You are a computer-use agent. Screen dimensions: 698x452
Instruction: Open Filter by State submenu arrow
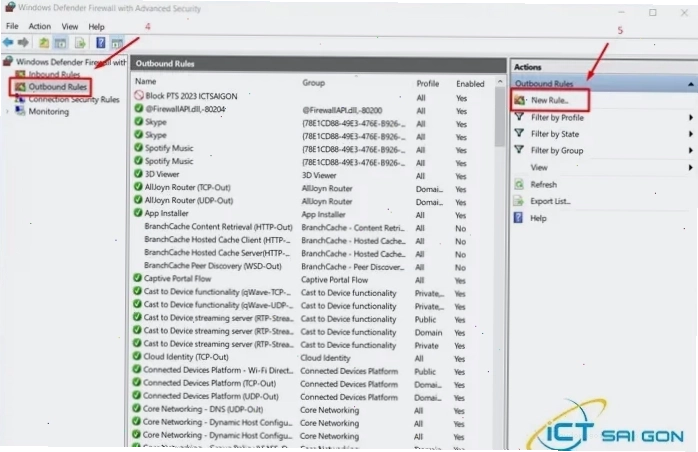click(690, 134)
